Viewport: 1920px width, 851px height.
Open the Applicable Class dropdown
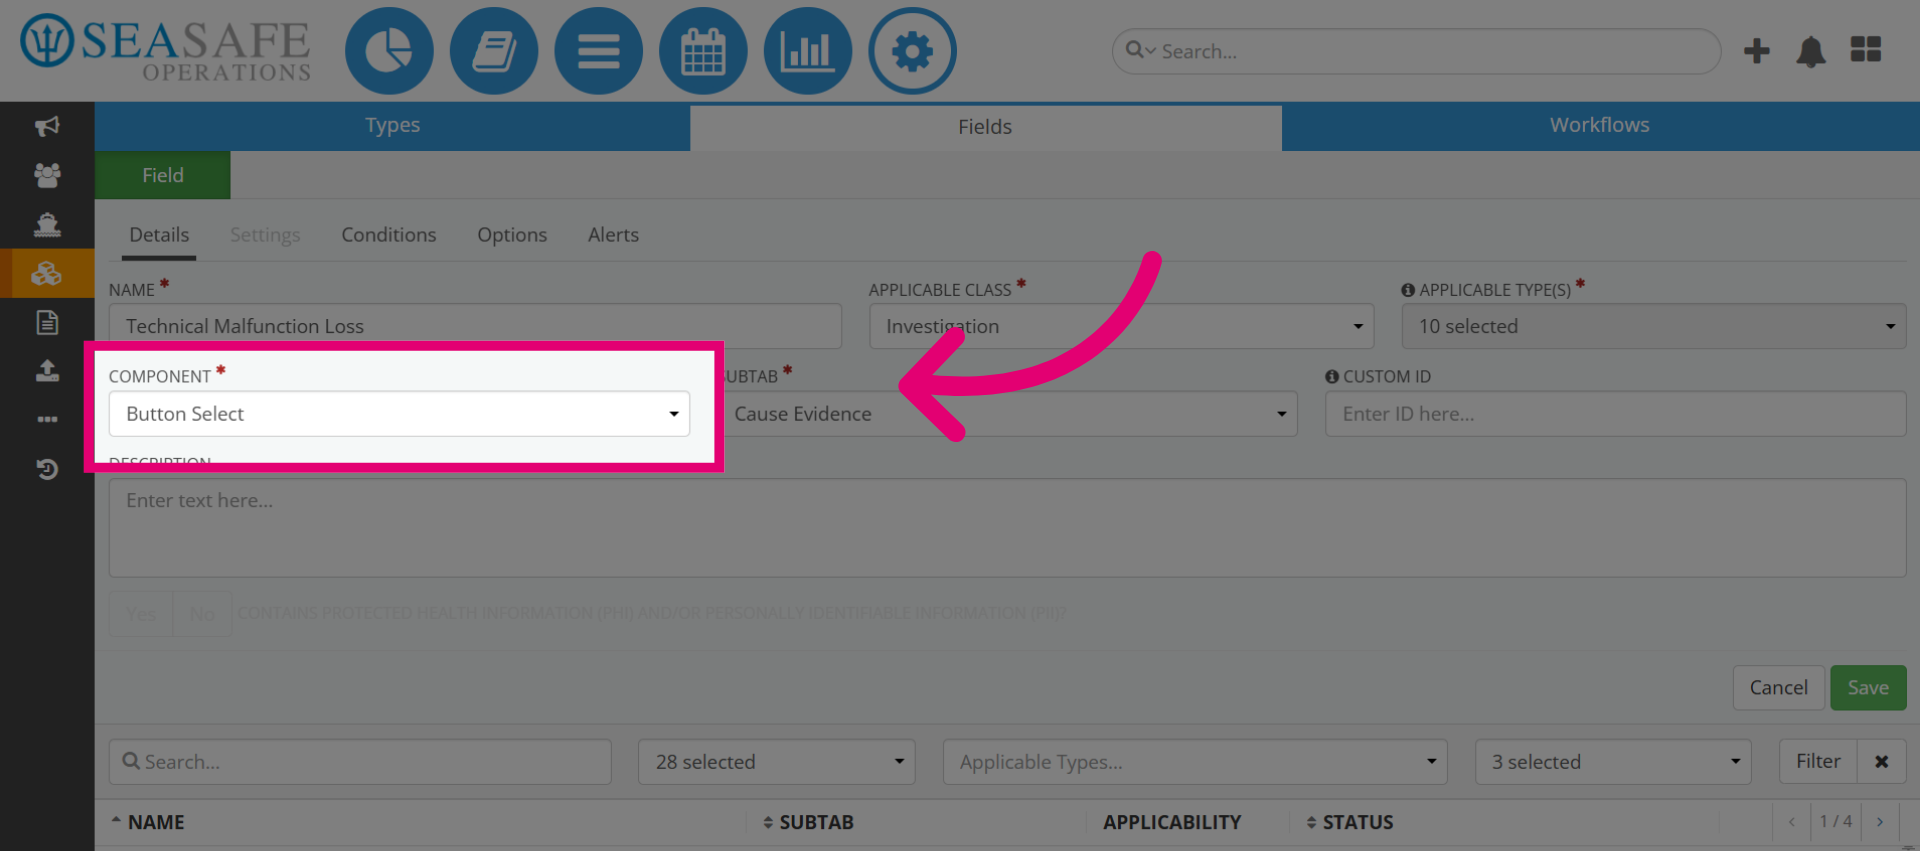[1121, 327]
